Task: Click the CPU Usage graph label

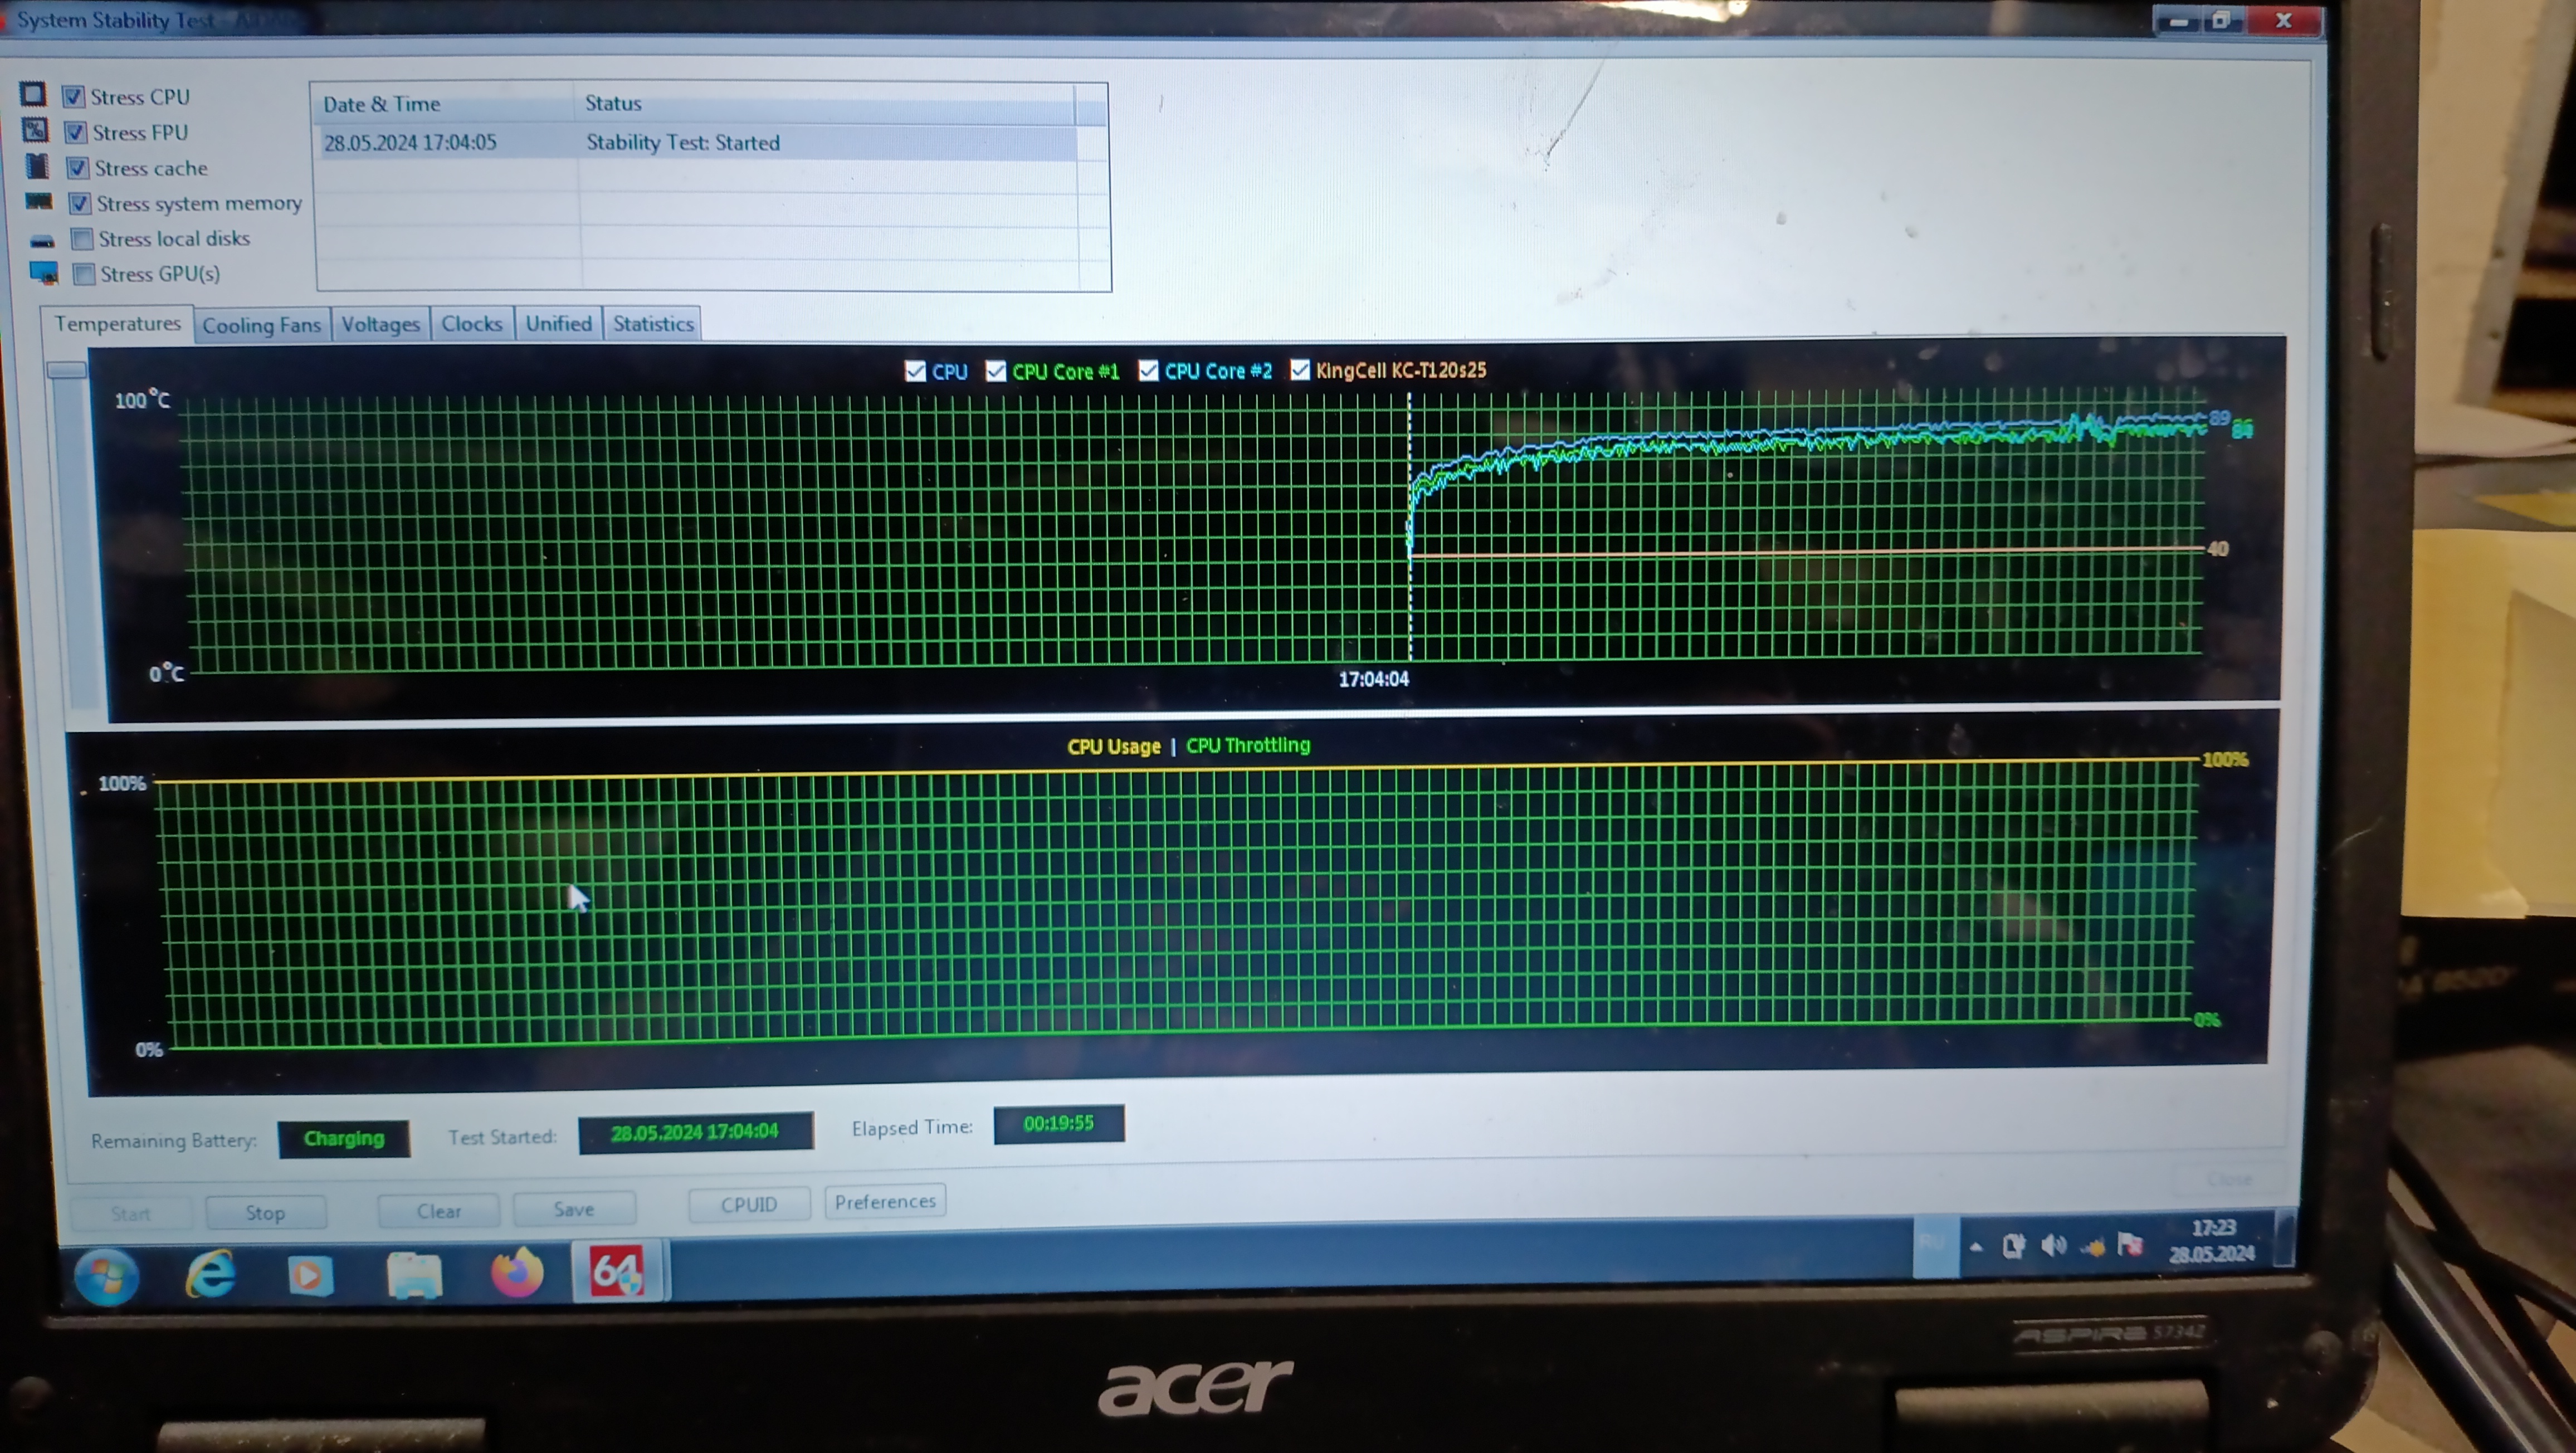Action: tap(1113, 746)
